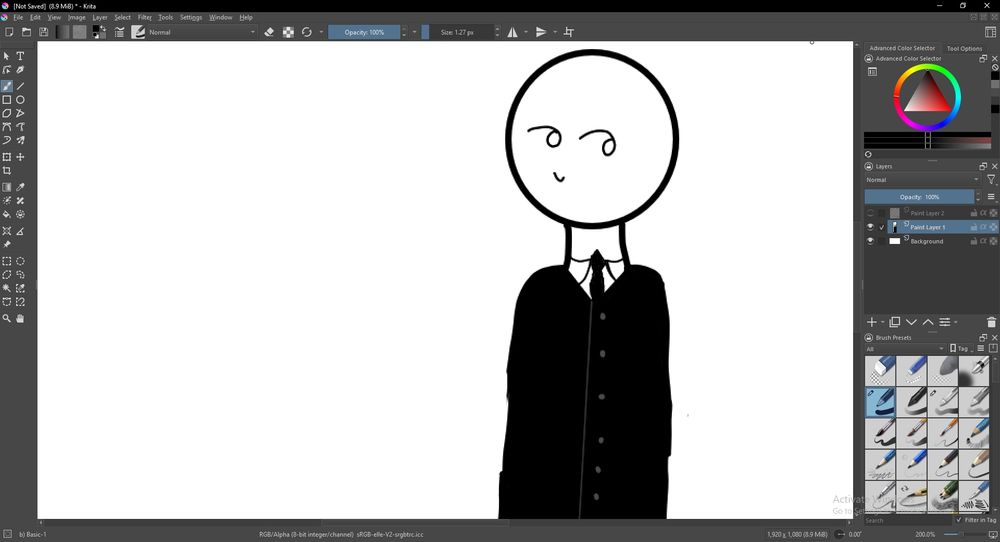Image resolution: width=1000 pixels, height=542 pixels.
Task: Hide Paint Layer 1 with eye icon
Action: (x=870, y=227)
